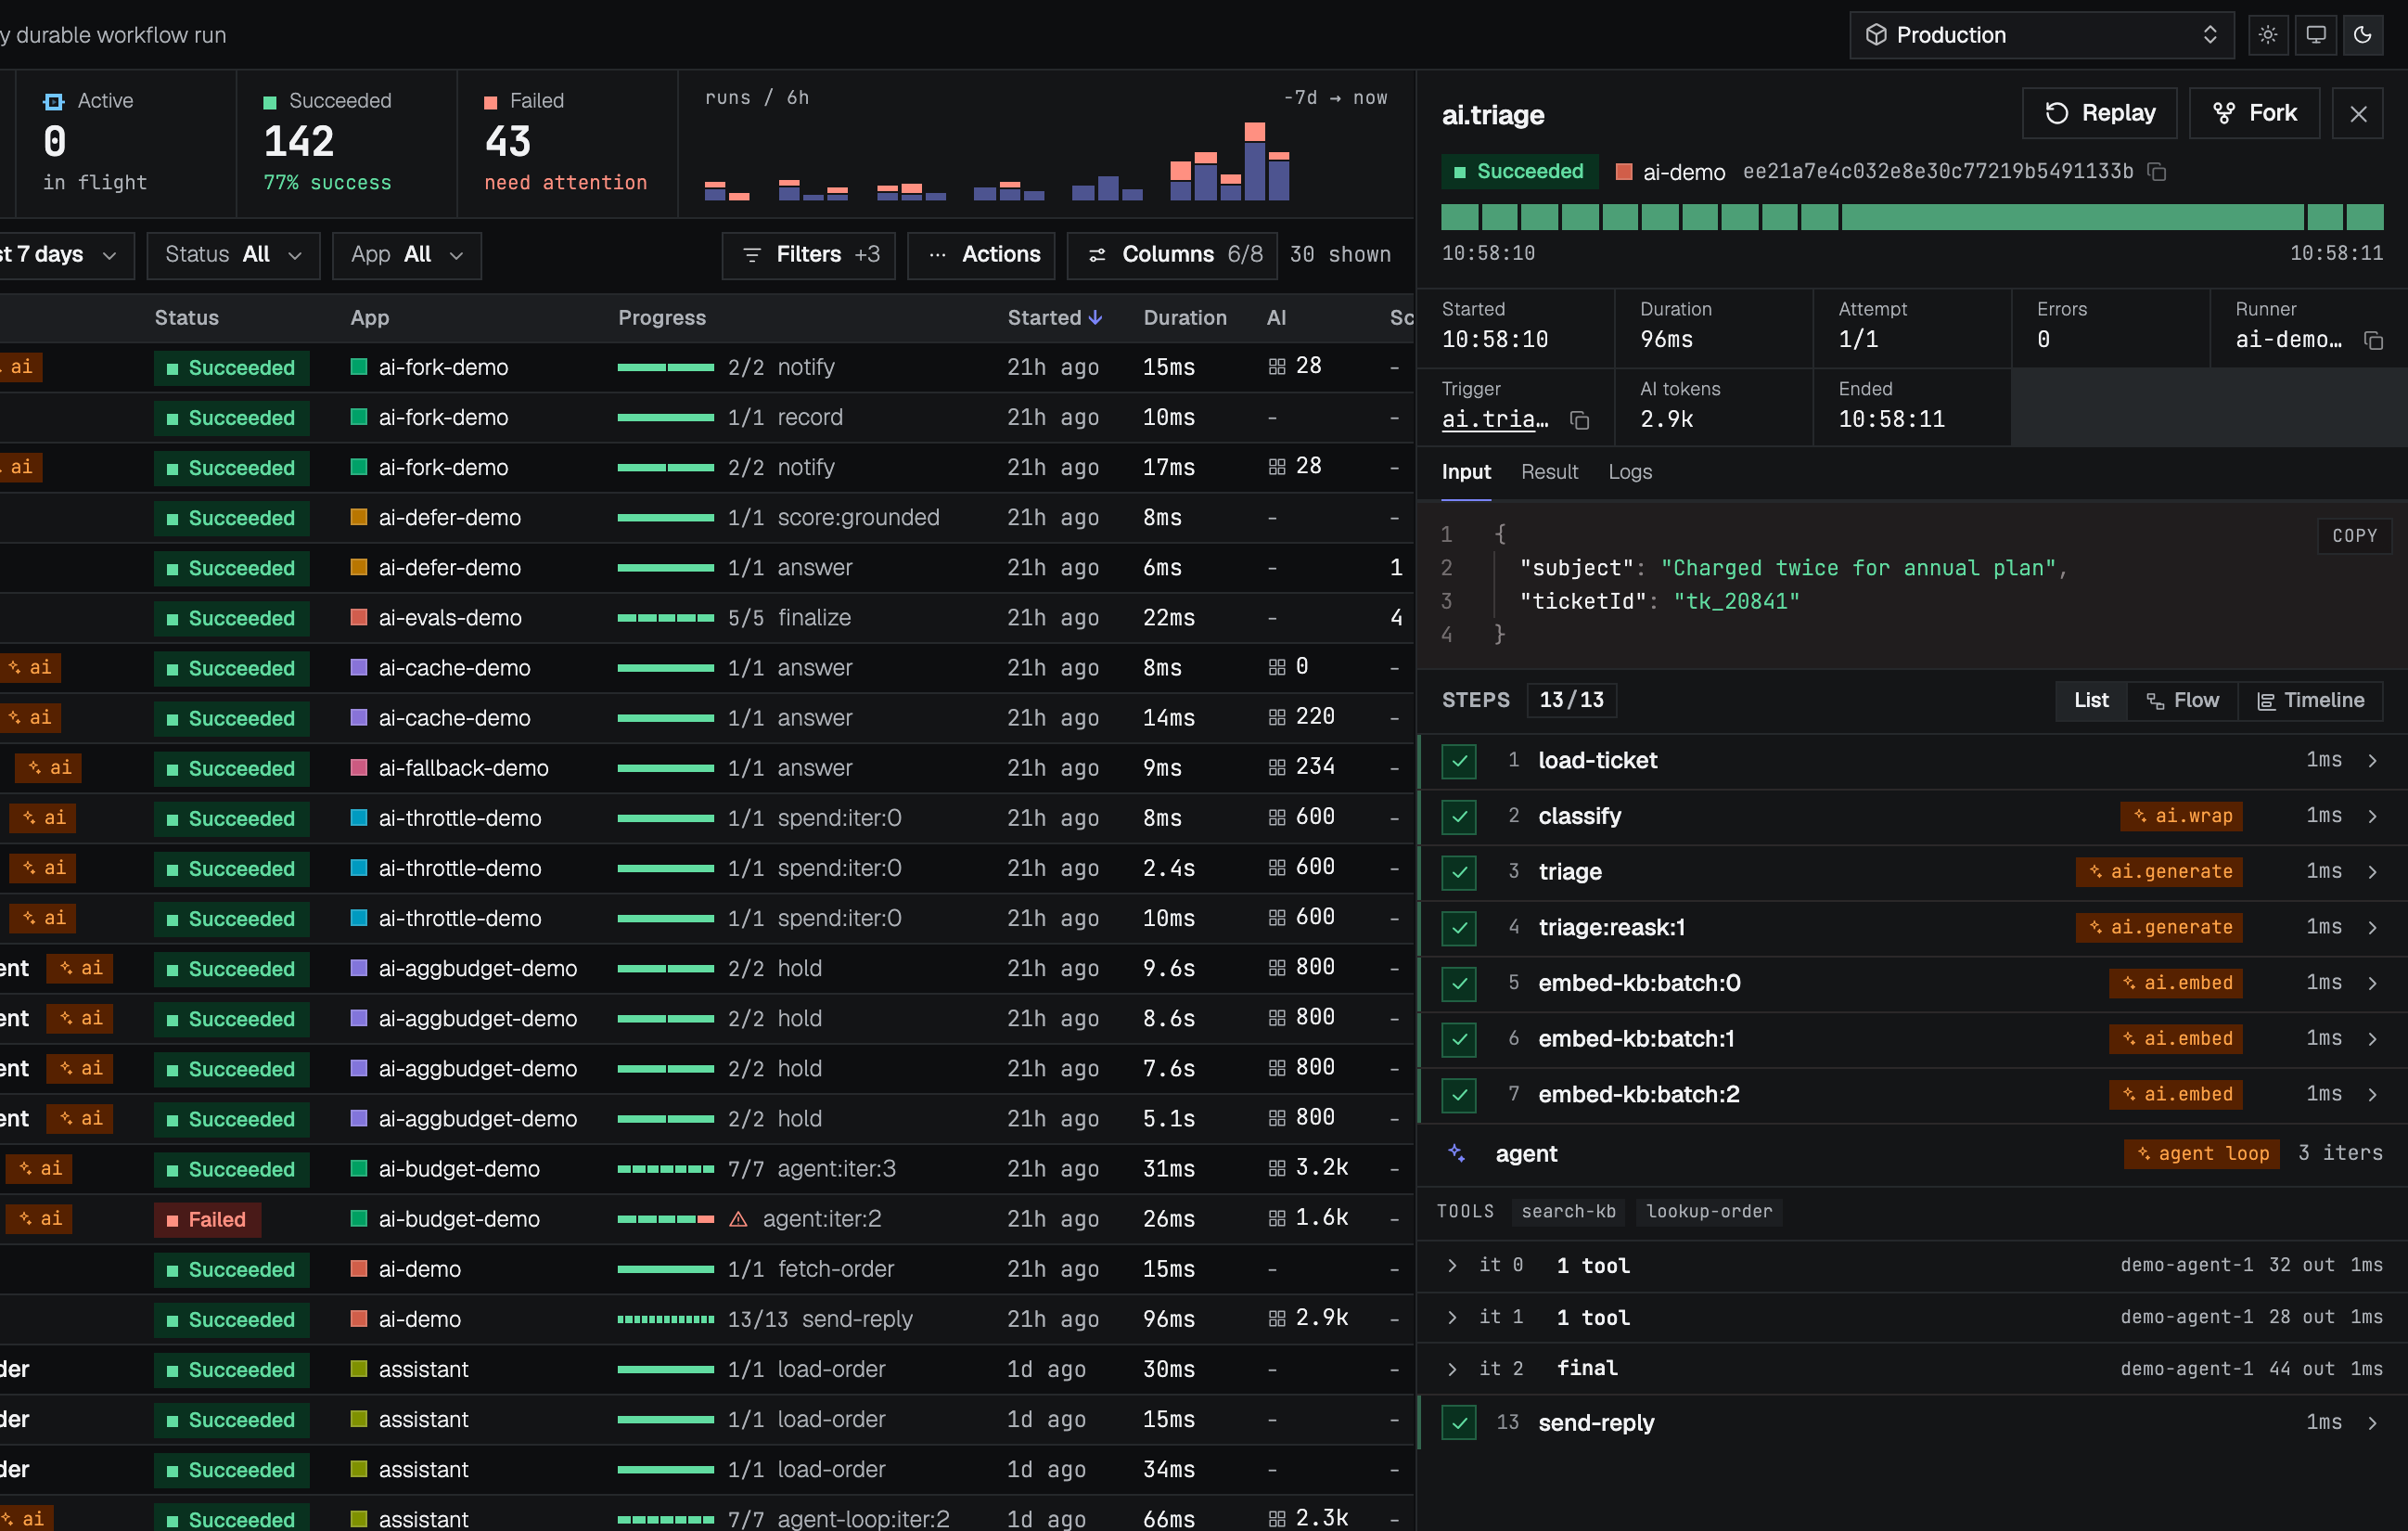Click the ai-defer-demo score:grounded color square
The height and width of the screenshot is (1531, 2408).
359,518
